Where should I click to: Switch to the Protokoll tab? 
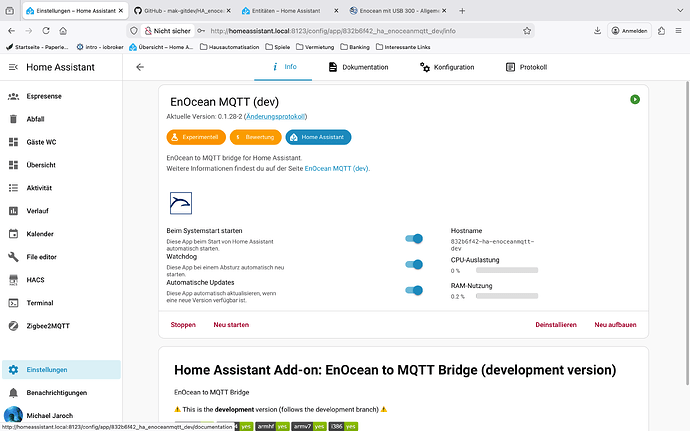527,67
